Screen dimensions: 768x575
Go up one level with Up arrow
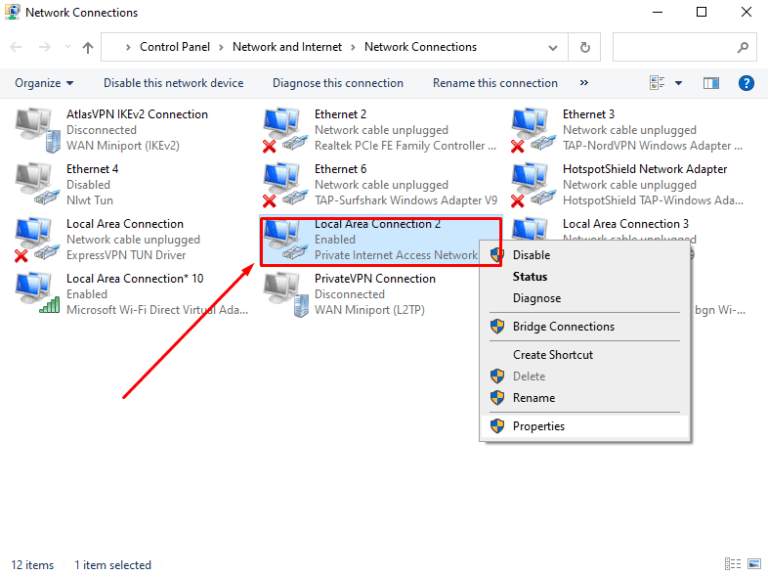88,47
